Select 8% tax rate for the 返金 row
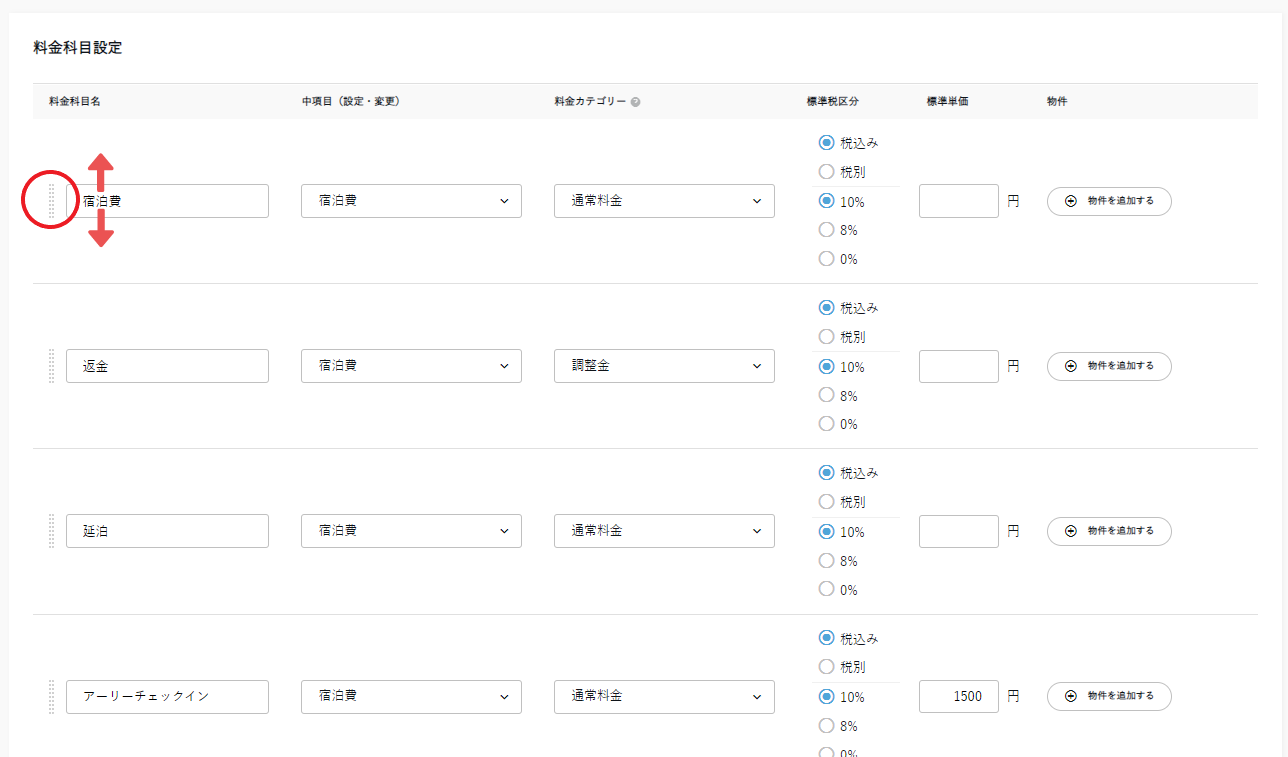The height and width of the screenshot is (757, 1288). coord(826,395)
